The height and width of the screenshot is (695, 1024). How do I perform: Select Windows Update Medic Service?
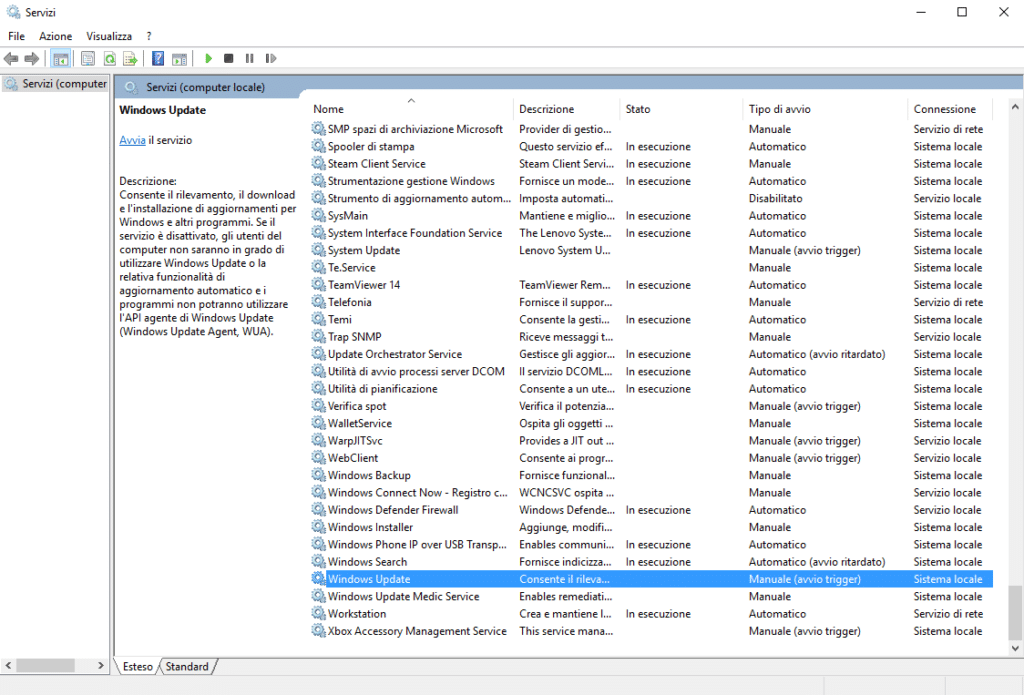coord(652,596)
